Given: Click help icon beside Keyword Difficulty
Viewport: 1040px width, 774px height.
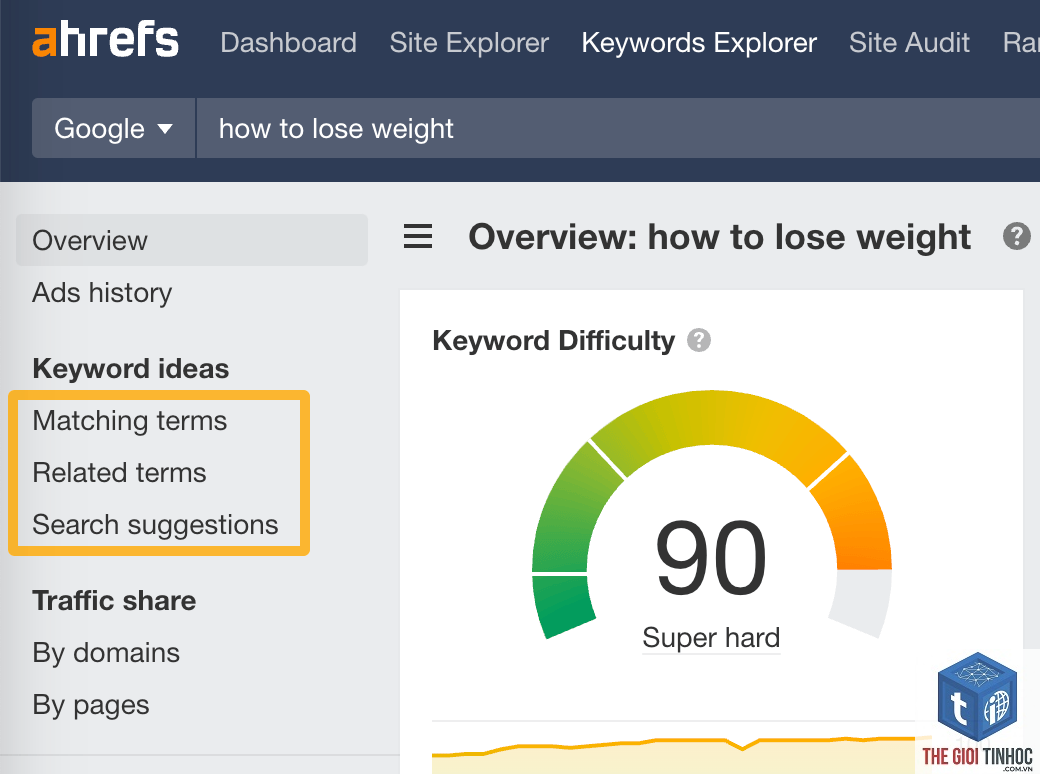Looking at the screenshot, I should point(698,340).
